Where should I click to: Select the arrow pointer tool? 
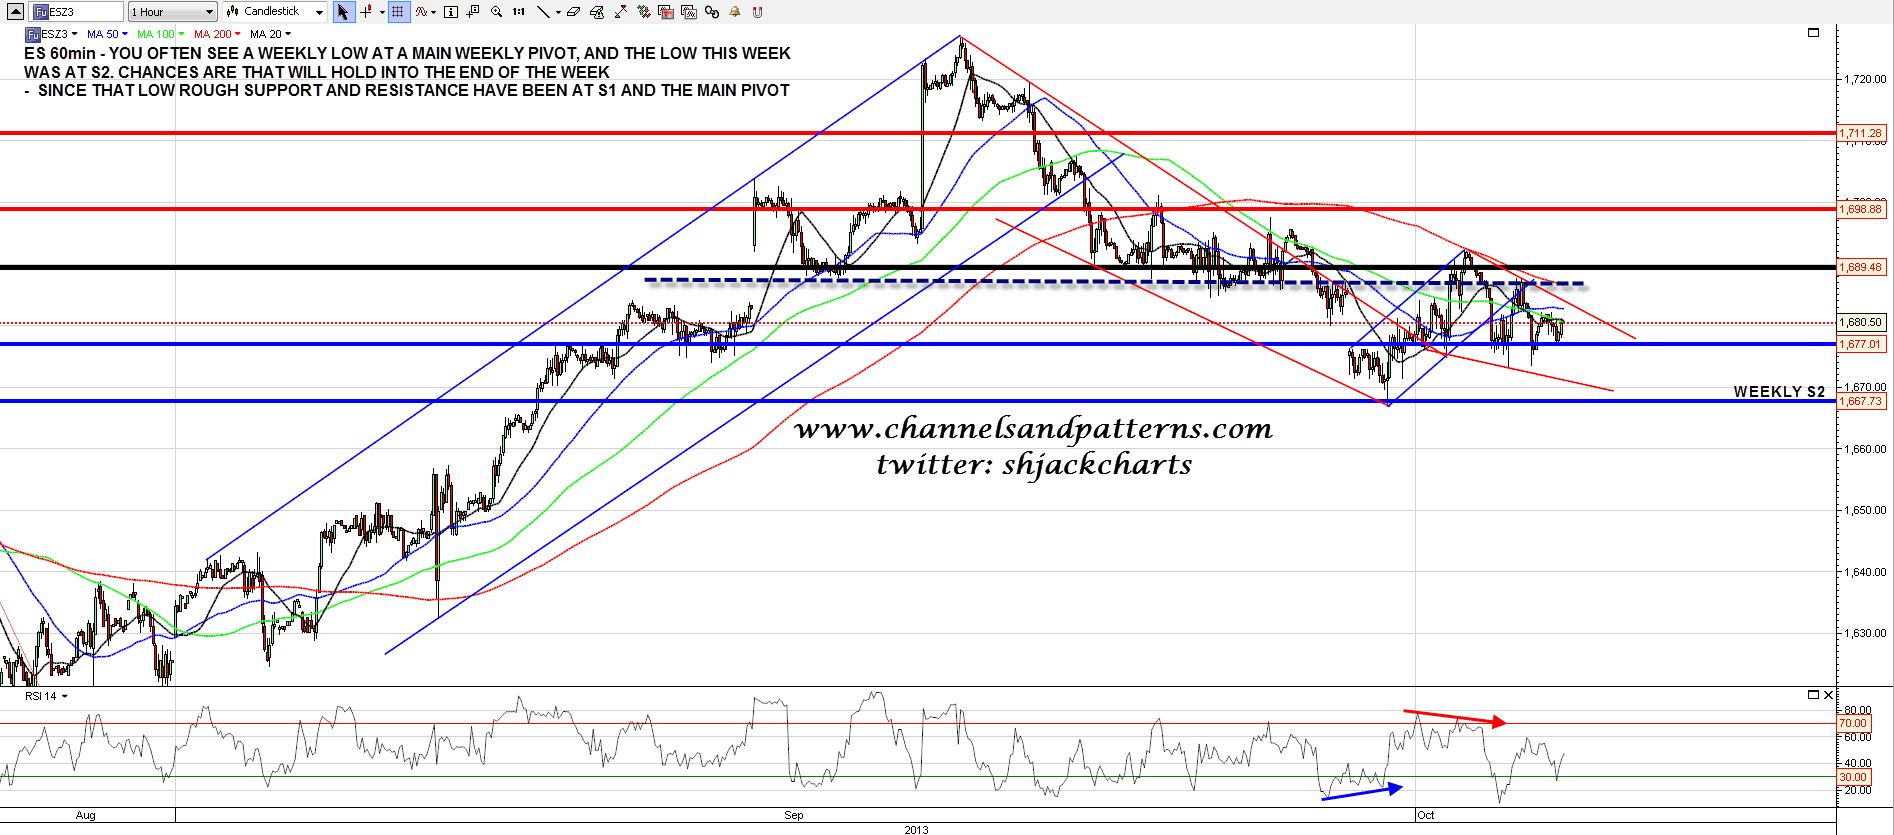pos(343,12)
